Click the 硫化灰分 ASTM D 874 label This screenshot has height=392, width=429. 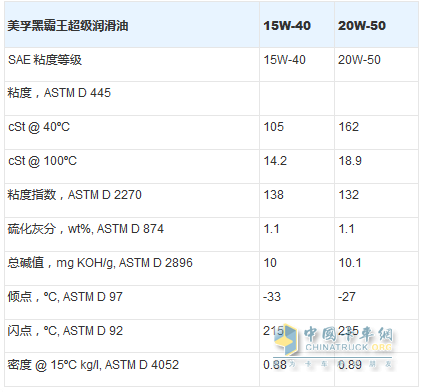click(x=86, y=229)
